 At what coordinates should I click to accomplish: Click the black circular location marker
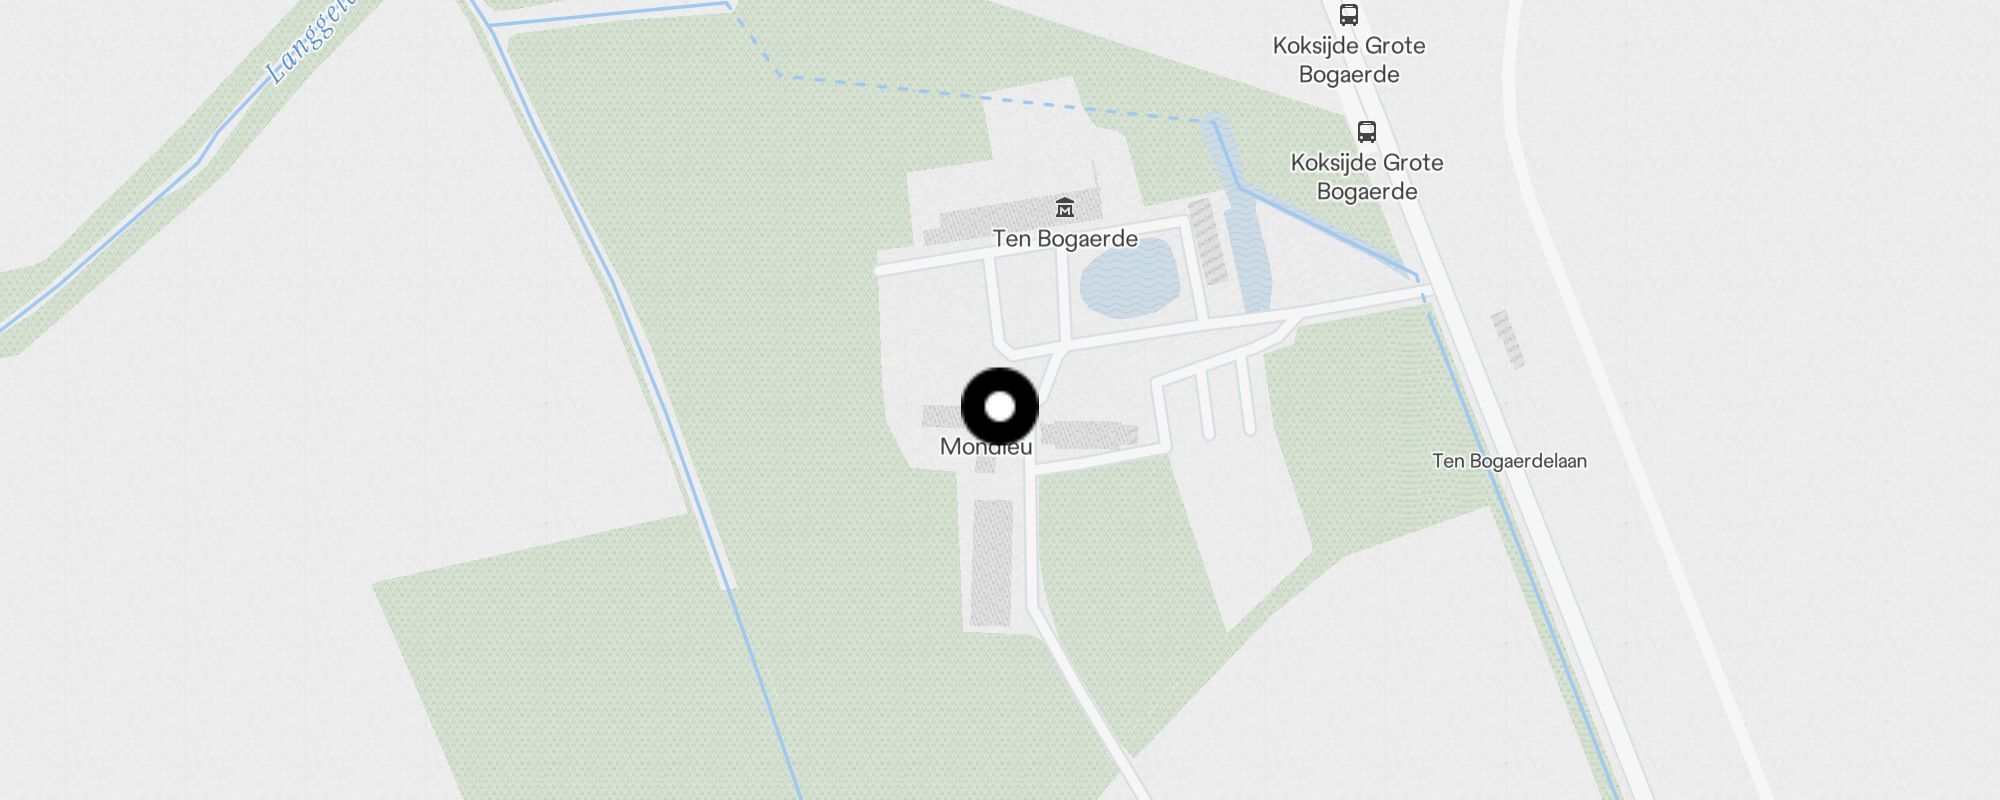(1000, 407)
